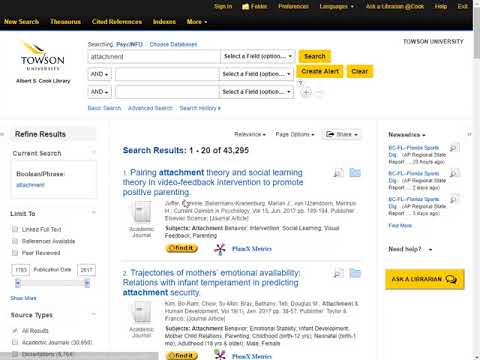Open second AND operator dropdown
Image resolution: width=480 pixels, height=360 pixels.
pyautogui.click(x=99, y=92)
